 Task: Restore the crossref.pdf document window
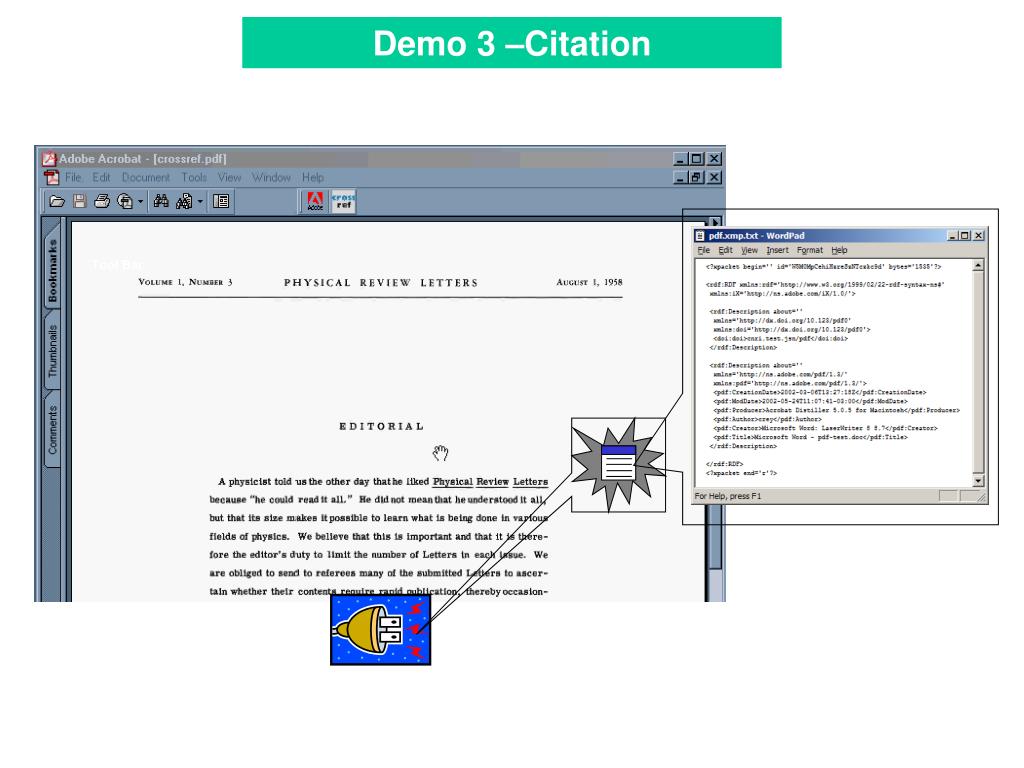(697, 178)
